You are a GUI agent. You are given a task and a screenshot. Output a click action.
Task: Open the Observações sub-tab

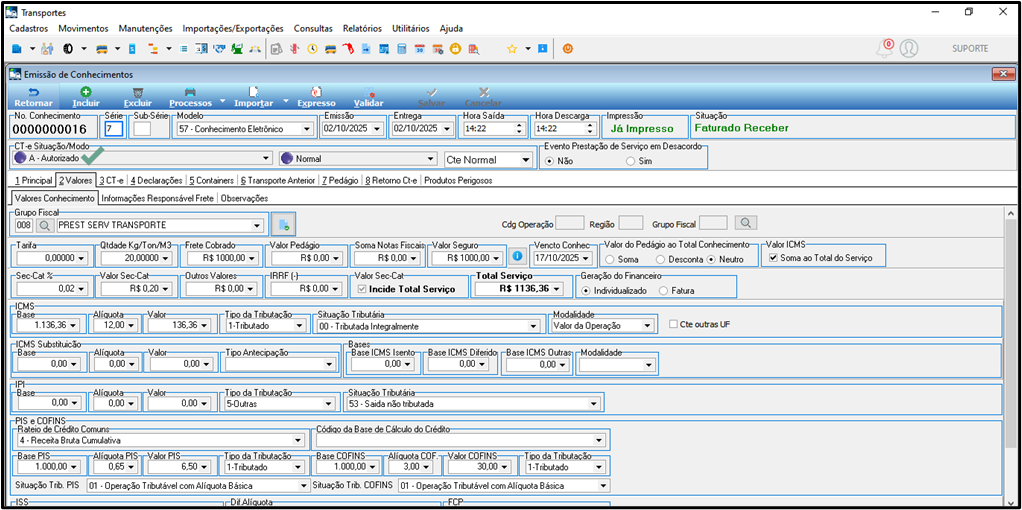pos(245,198)
